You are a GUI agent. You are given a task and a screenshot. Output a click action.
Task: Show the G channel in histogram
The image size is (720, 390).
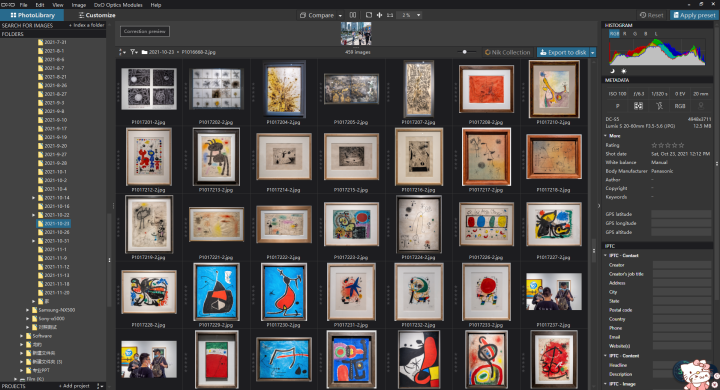[635, 34]
